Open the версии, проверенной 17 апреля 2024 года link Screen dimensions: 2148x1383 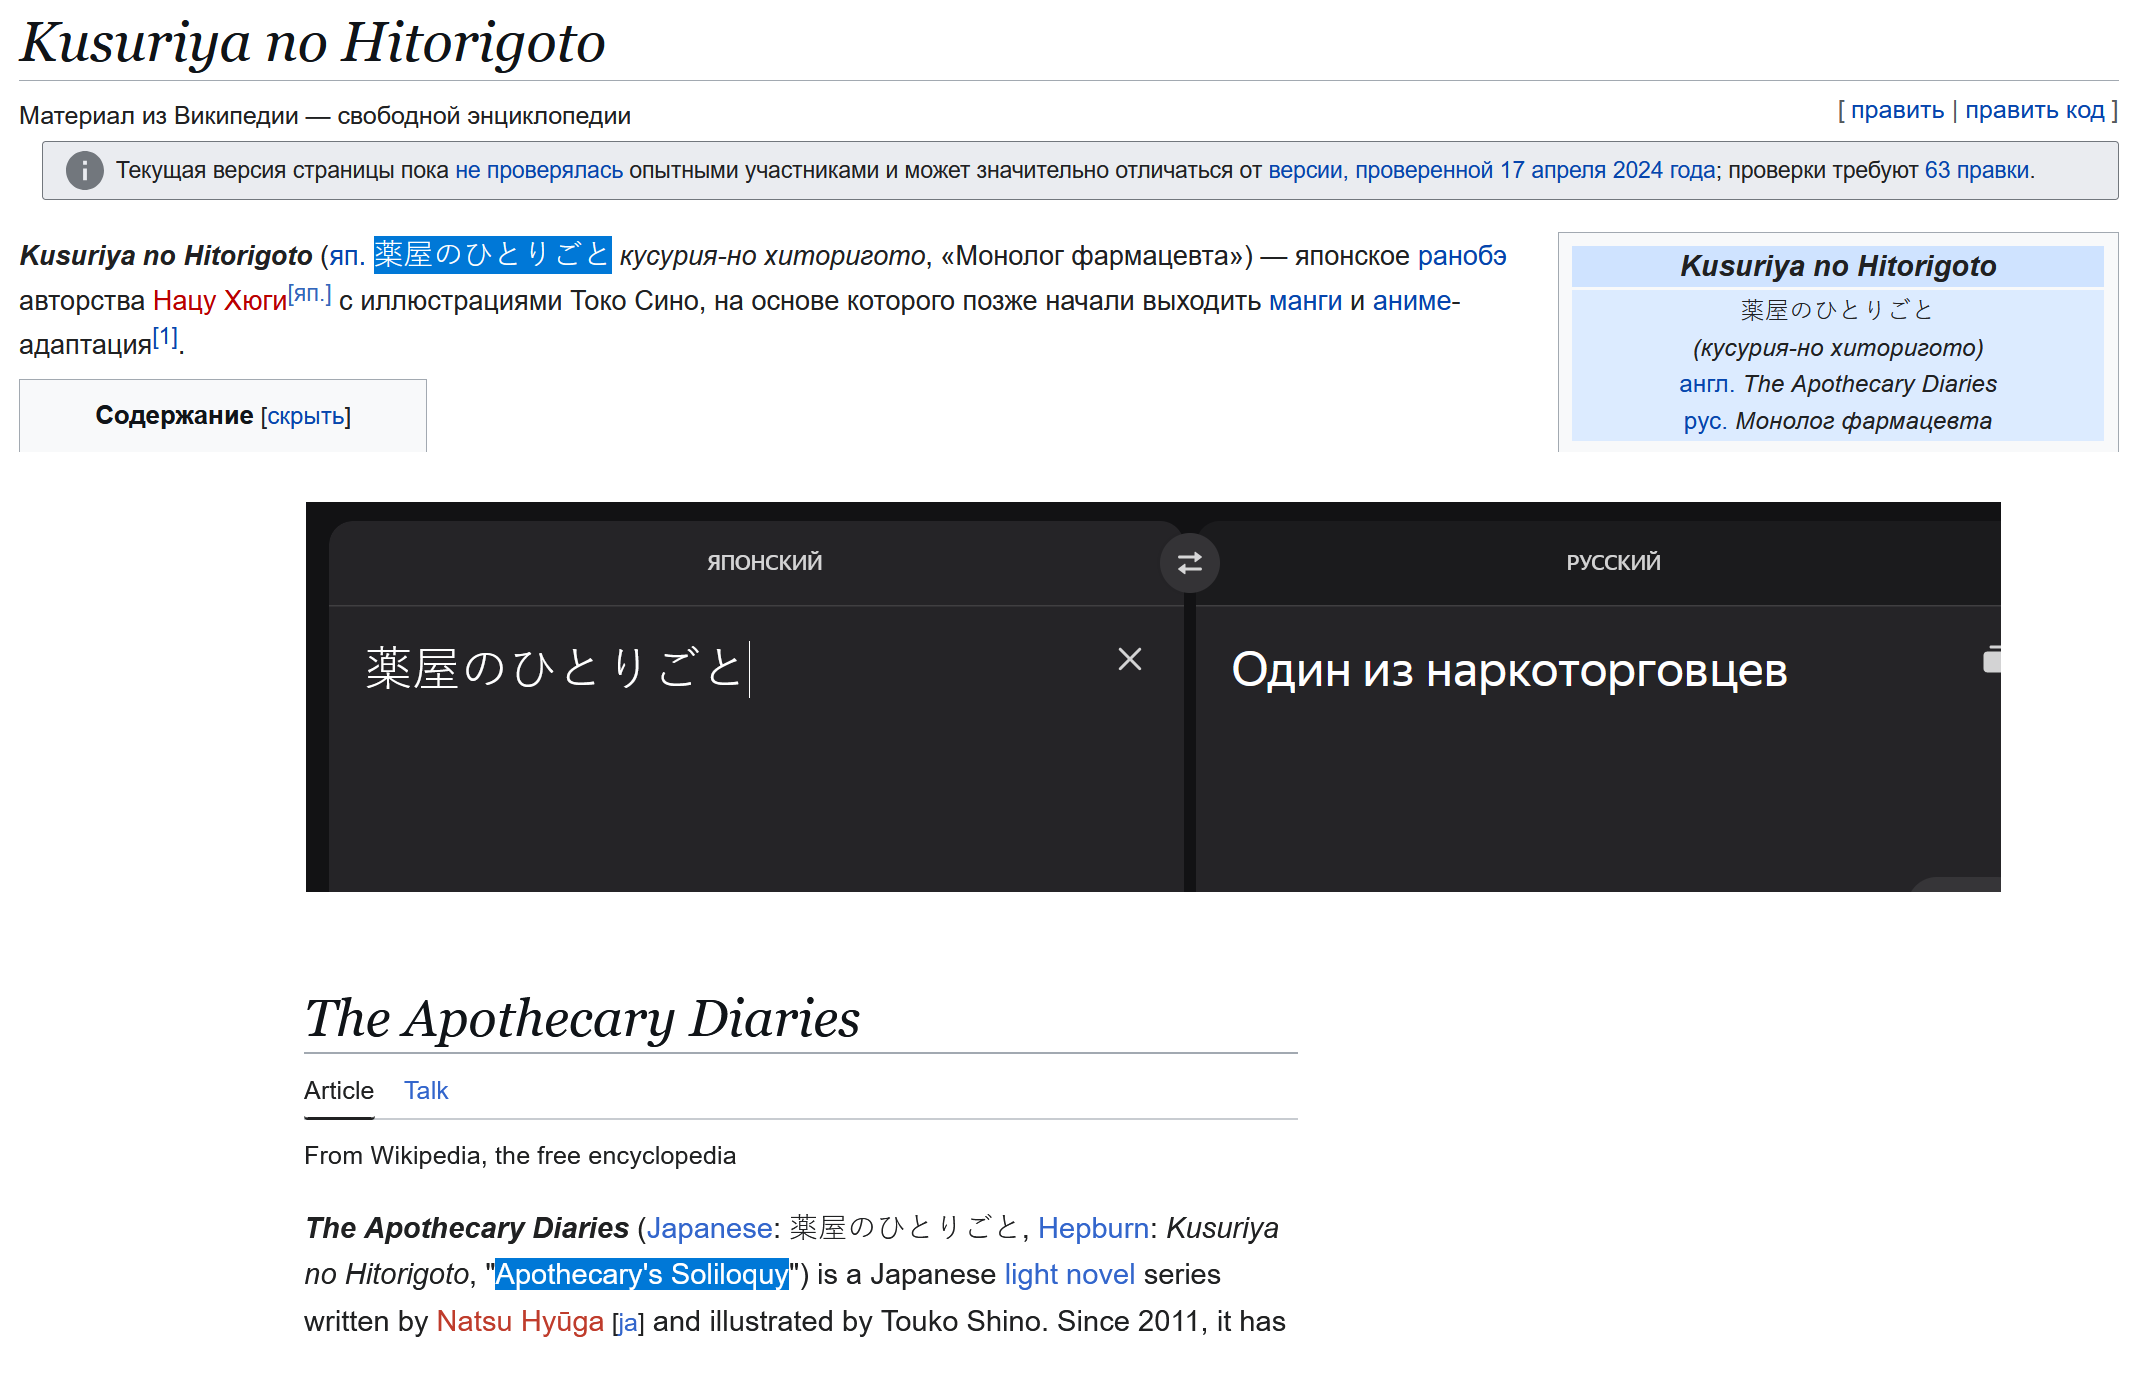click(x=1492, y=170)
